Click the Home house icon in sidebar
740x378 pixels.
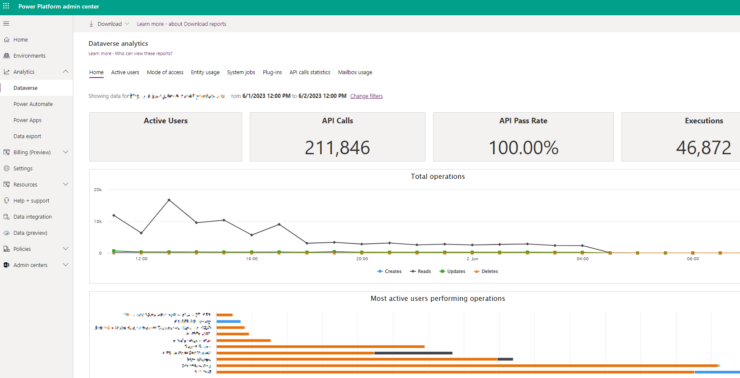7,40
